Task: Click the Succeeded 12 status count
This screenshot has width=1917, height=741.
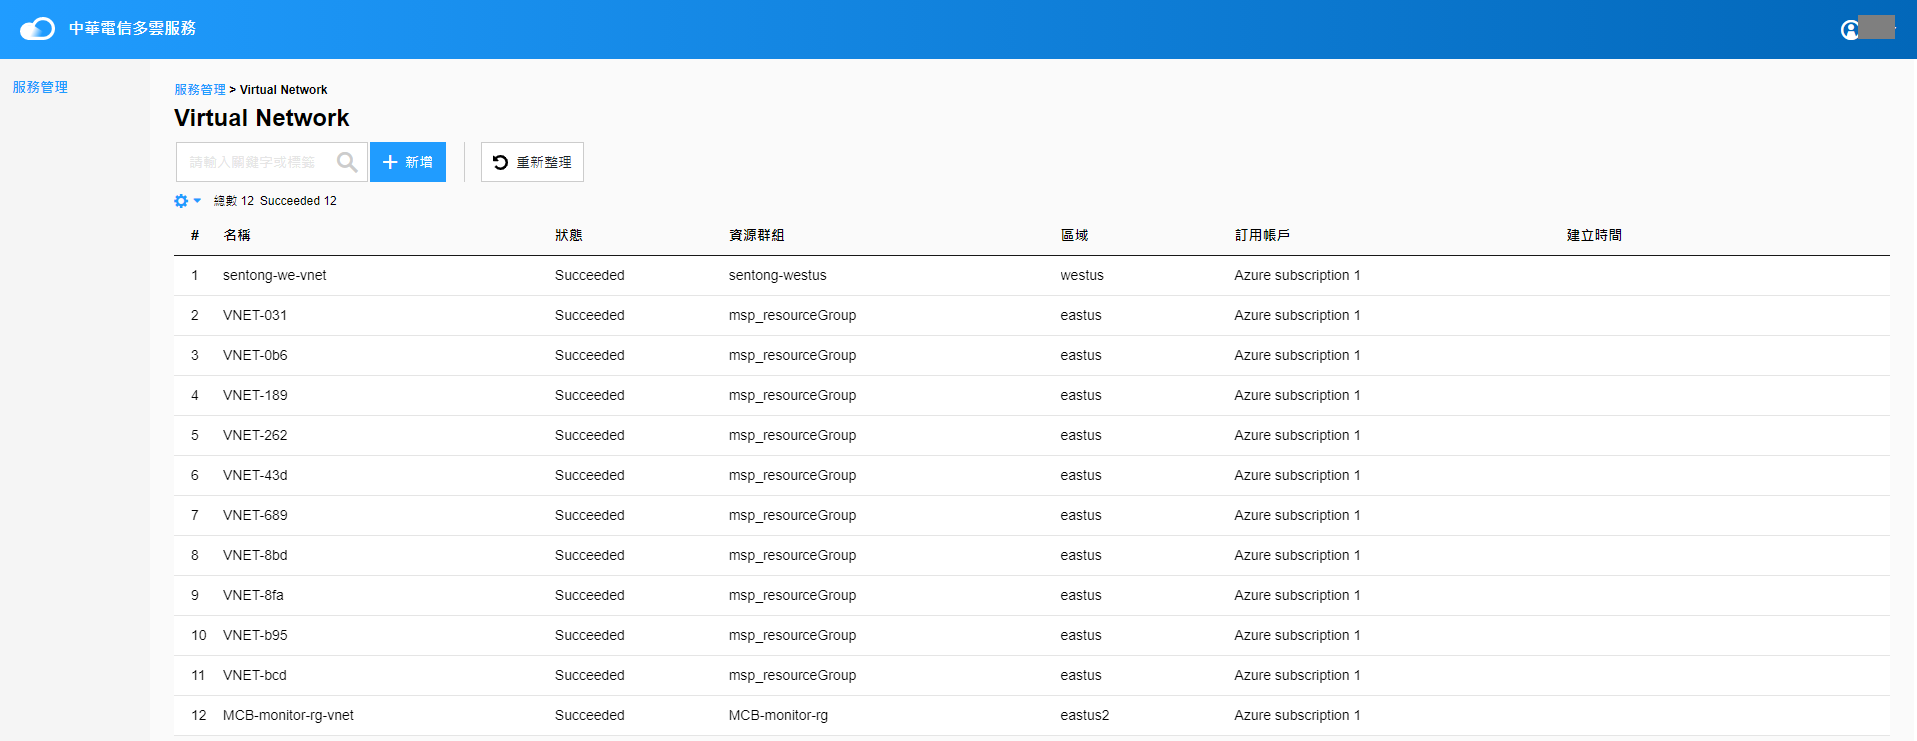Action: [x=298, y=201]
